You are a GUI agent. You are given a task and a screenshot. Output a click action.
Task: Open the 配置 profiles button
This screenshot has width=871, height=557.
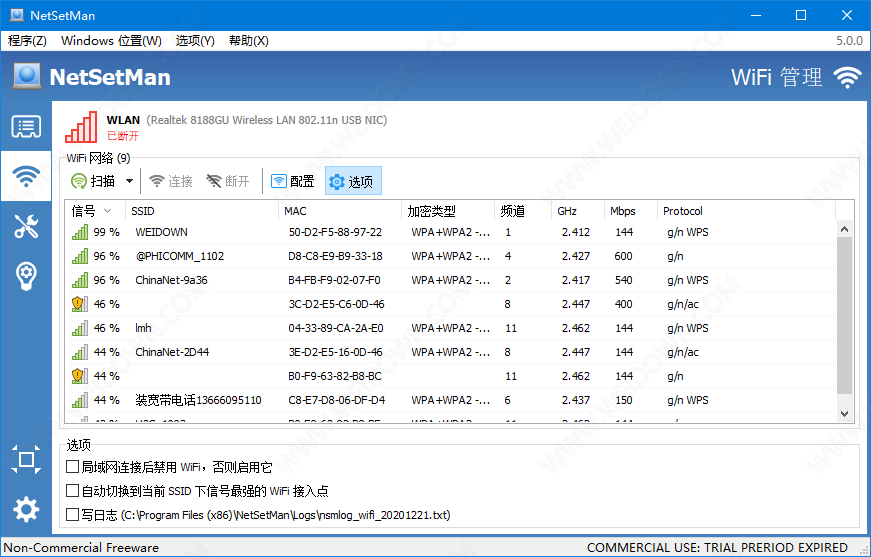point(293,181)
